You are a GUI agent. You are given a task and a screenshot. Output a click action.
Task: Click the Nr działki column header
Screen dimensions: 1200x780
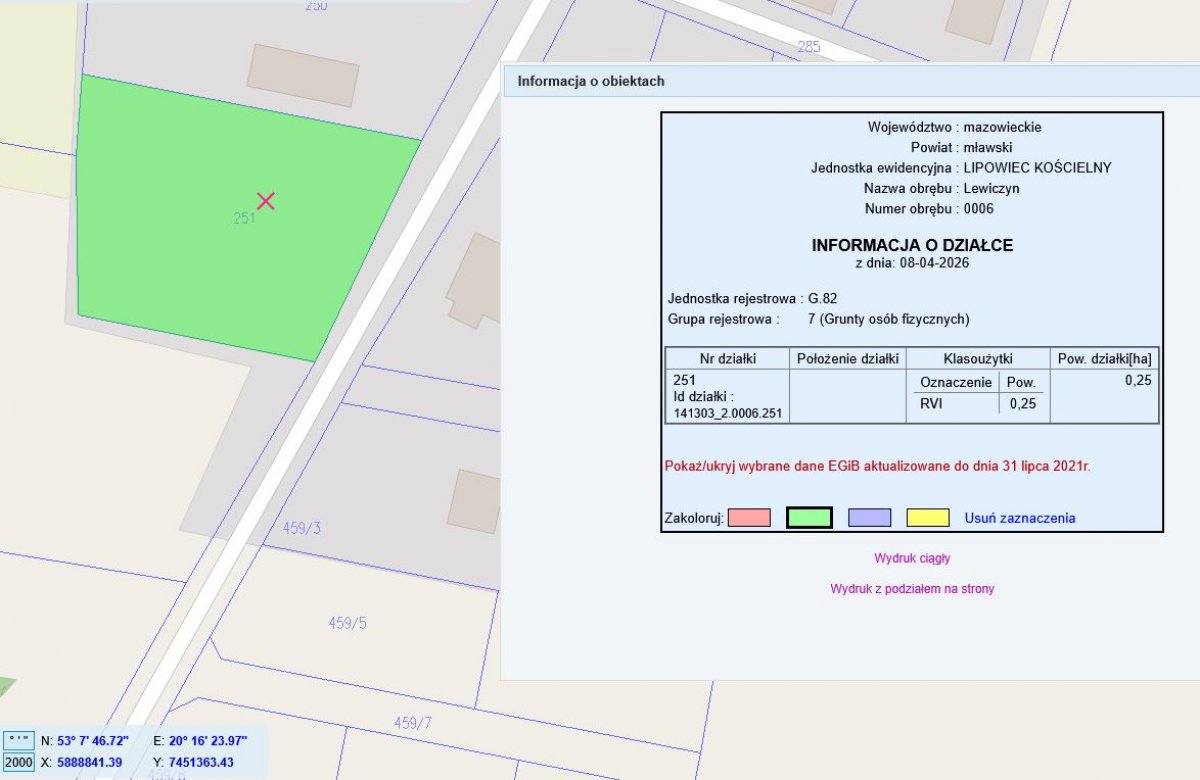(x=727, y=358)
